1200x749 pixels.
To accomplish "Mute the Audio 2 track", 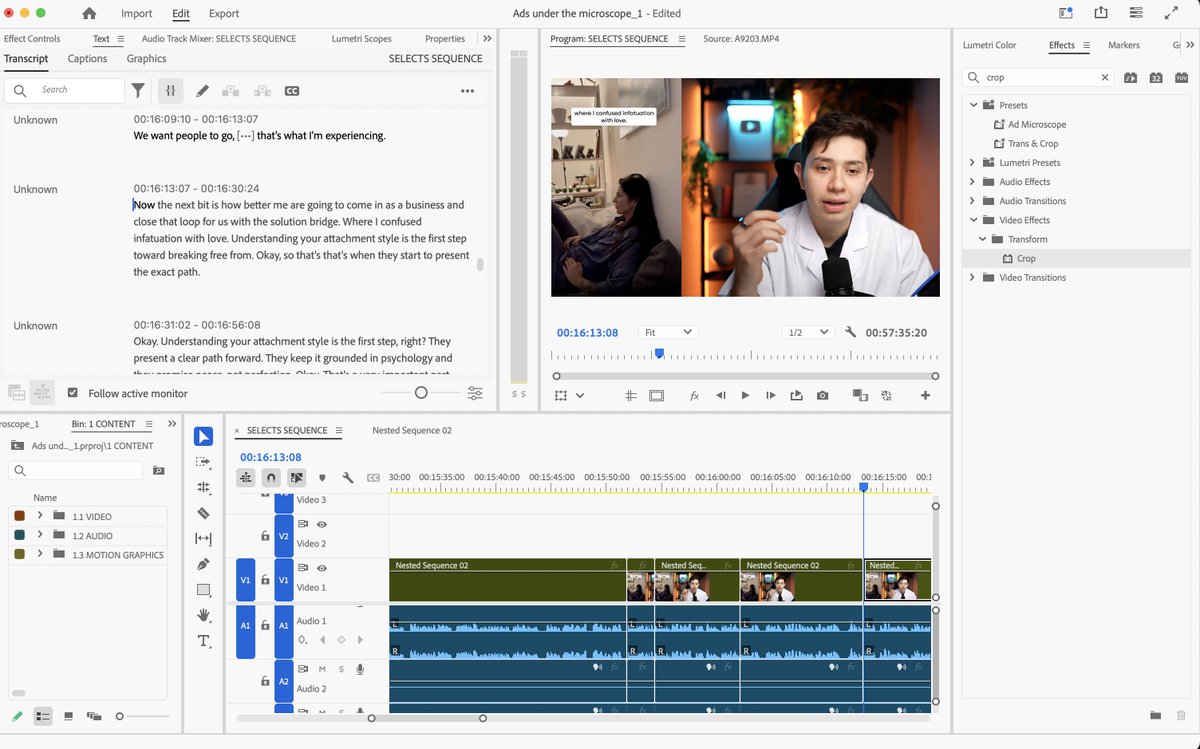I will point(322,669).
